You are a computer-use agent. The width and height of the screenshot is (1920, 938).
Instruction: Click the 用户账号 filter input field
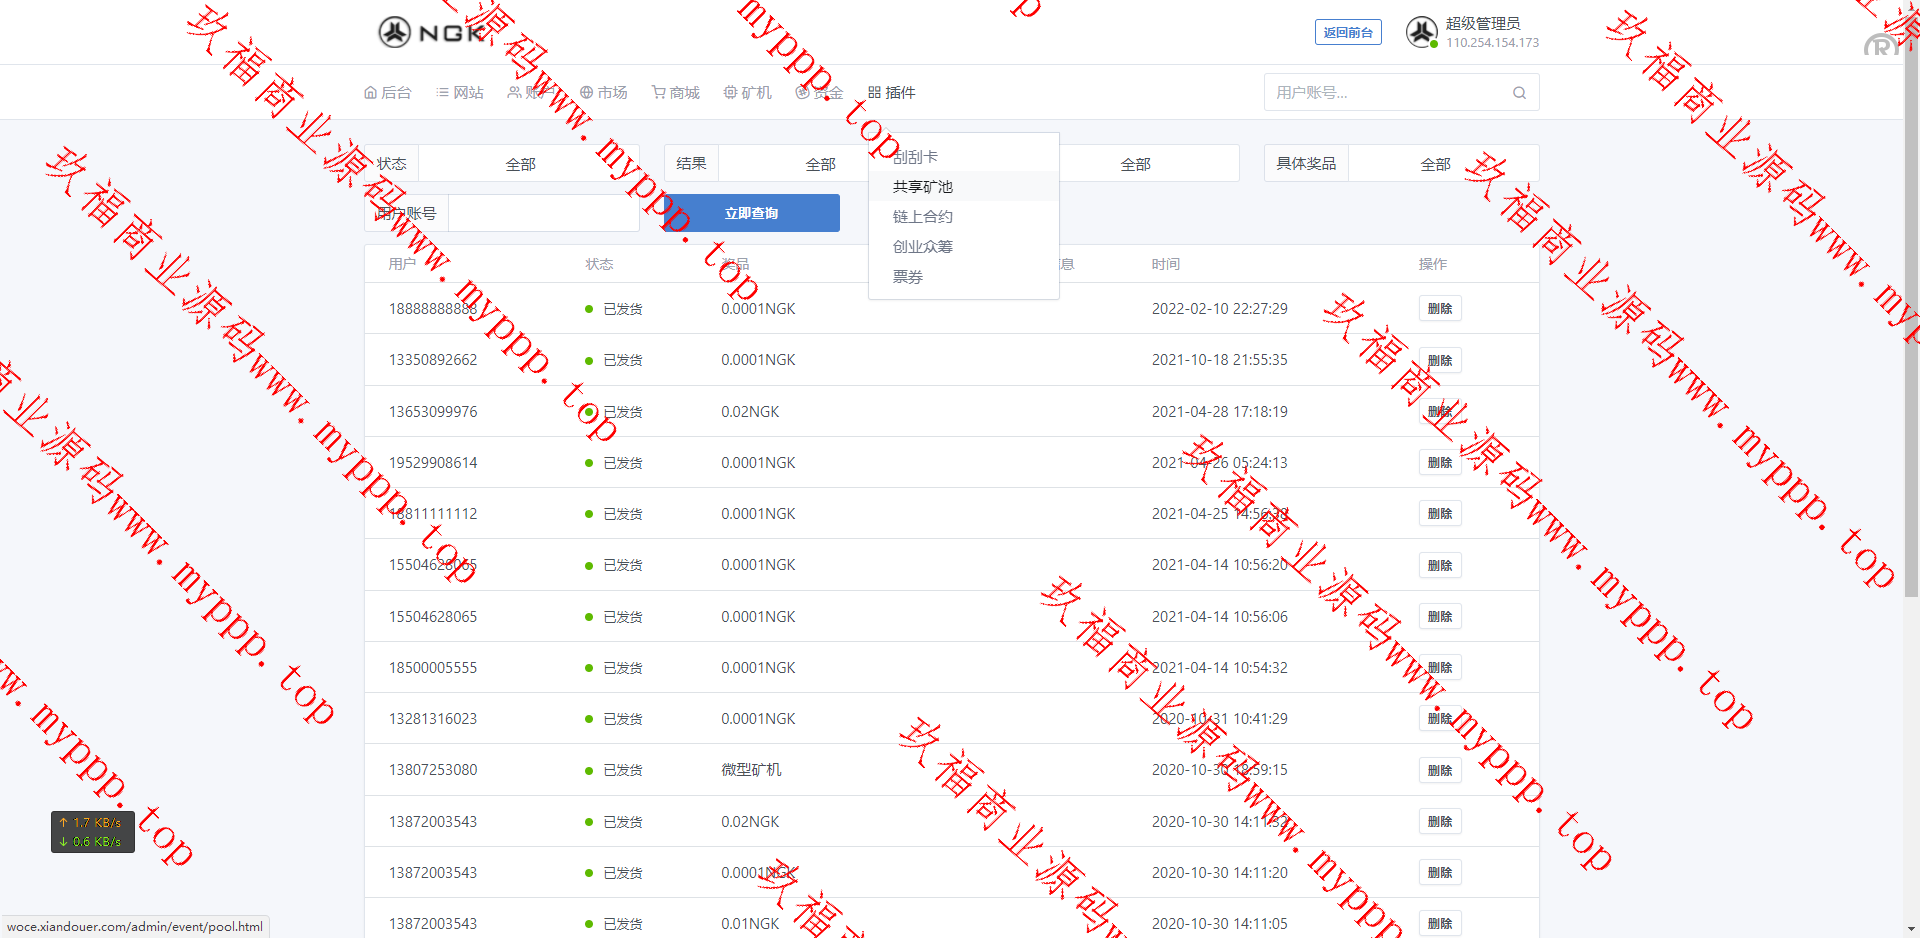pos(543,213)
